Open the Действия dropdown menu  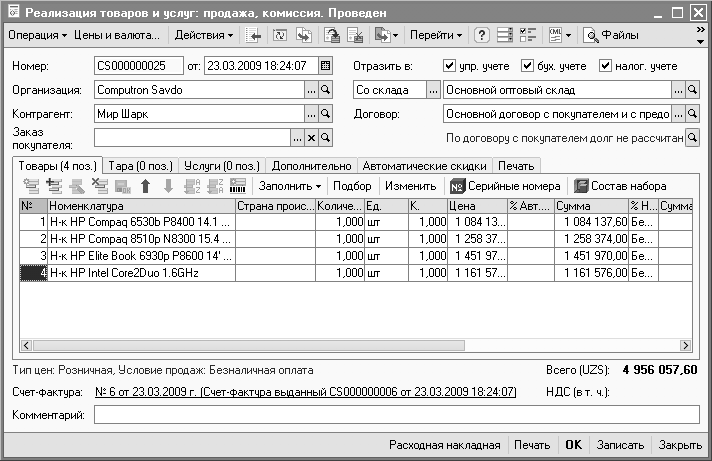coord(203,36)
